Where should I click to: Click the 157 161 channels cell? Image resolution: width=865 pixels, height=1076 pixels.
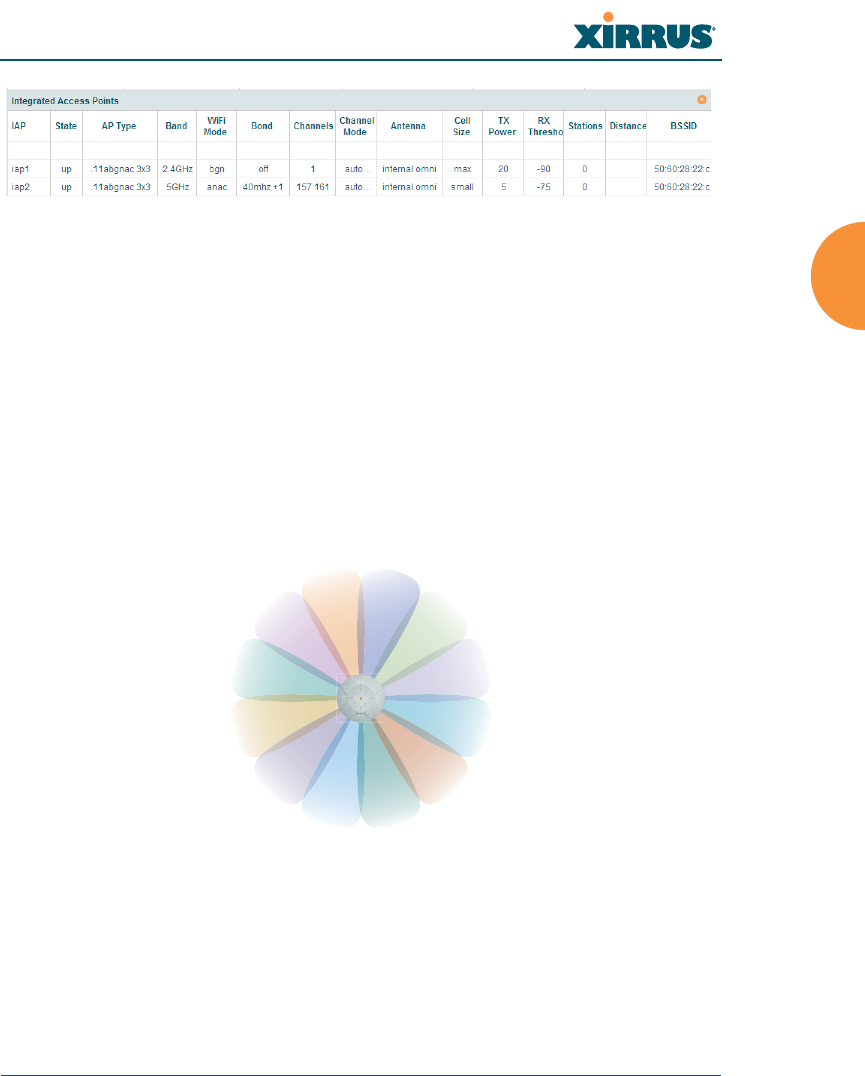(313, 187)
